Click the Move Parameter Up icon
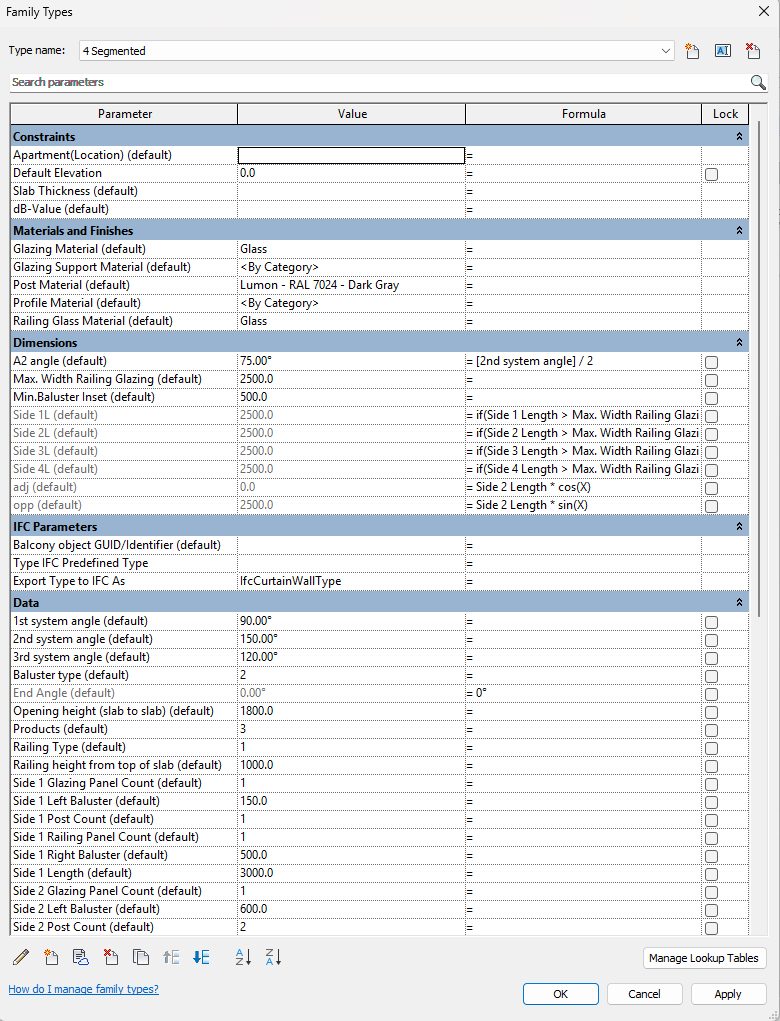780x1021 pixels. tap(171, 957)
